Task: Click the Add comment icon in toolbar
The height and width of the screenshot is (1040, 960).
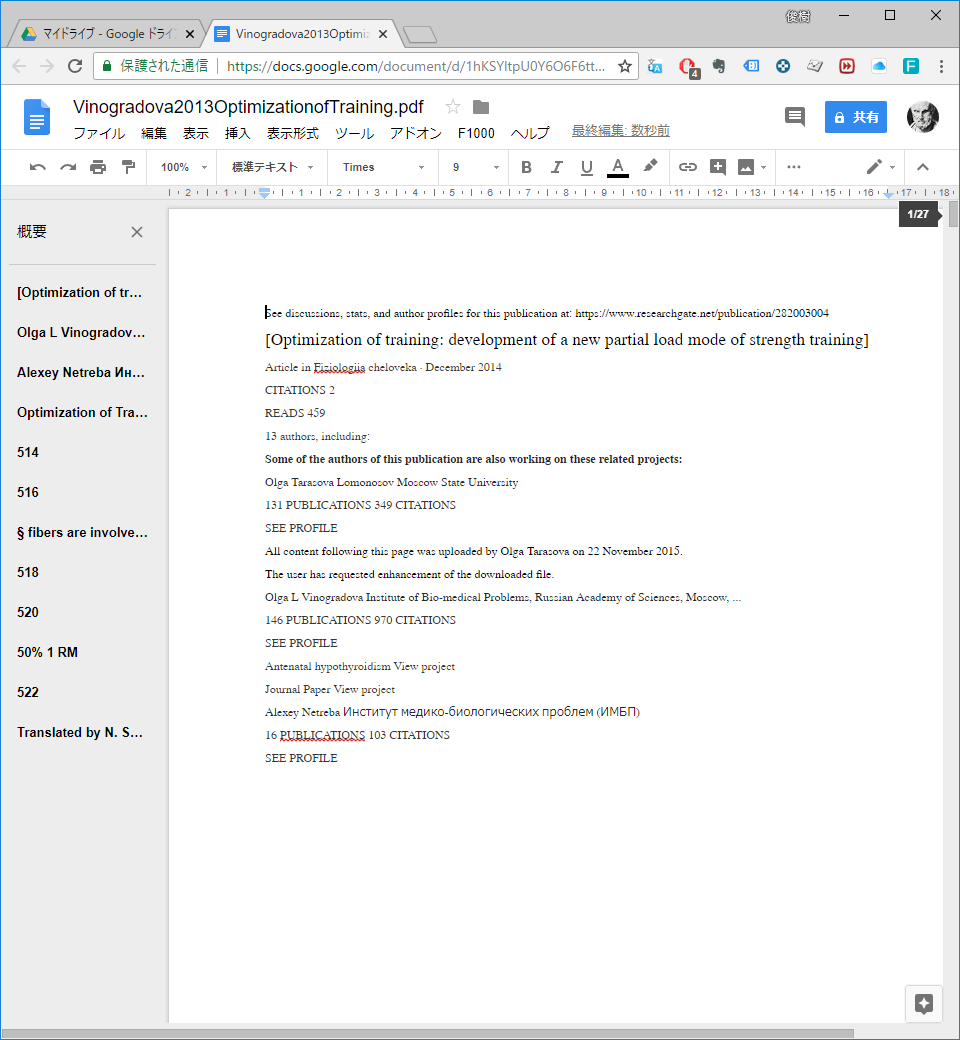Action: tap(718, 167)
